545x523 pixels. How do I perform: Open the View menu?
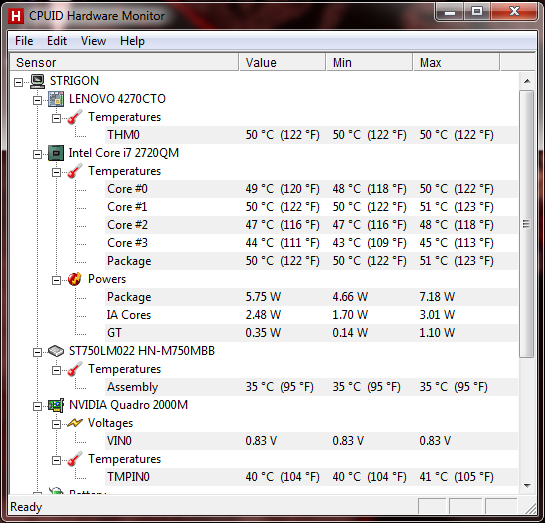click(93, 41)
